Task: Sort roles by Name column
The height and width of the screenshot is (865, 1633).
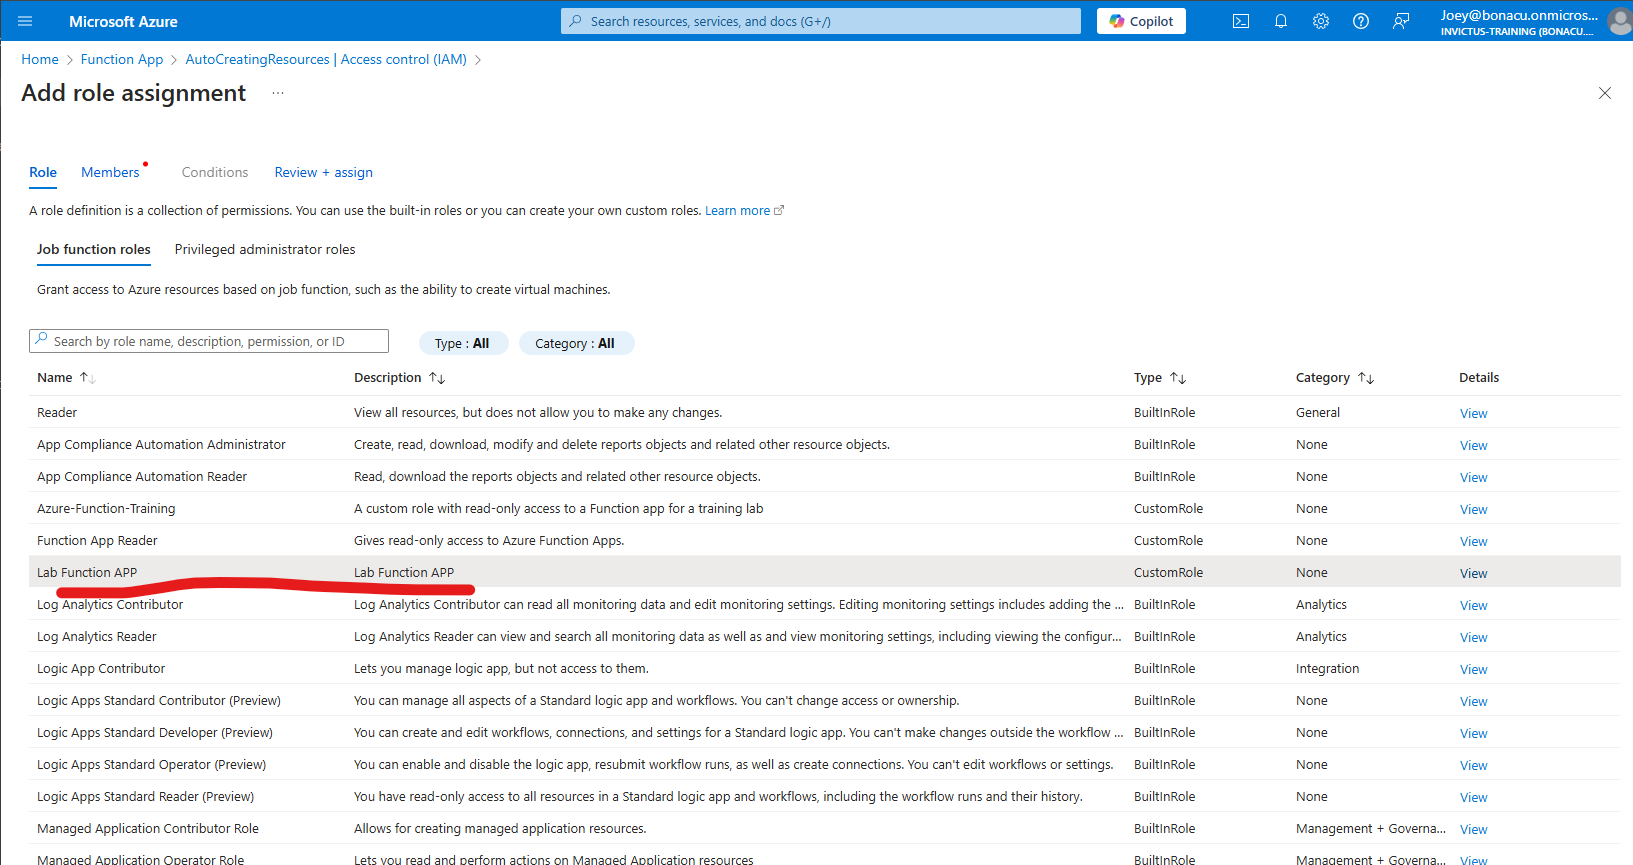Action: pyautogui.click(x=66, y=378)
